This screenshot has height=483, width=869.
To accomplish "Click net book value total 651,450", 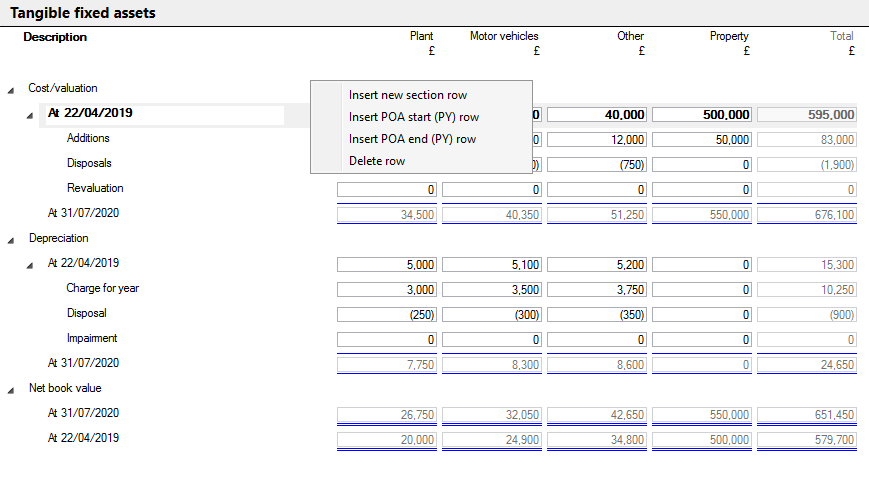I will pyautogui.click(x=807, y=415).
